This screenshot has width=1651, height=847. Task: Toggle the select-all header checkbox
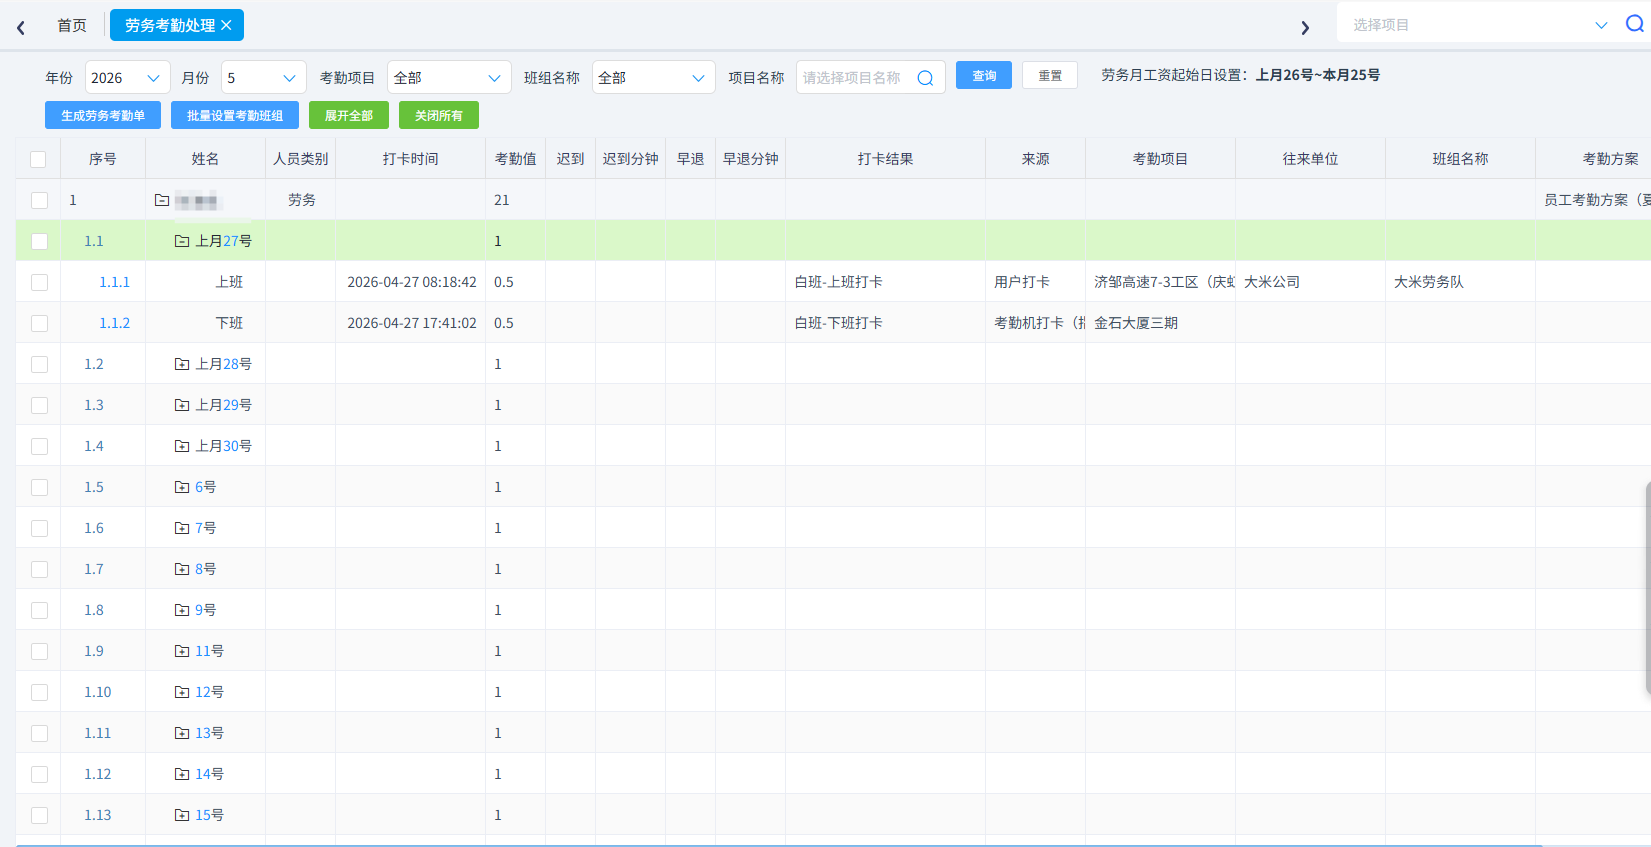coord(38,159)
